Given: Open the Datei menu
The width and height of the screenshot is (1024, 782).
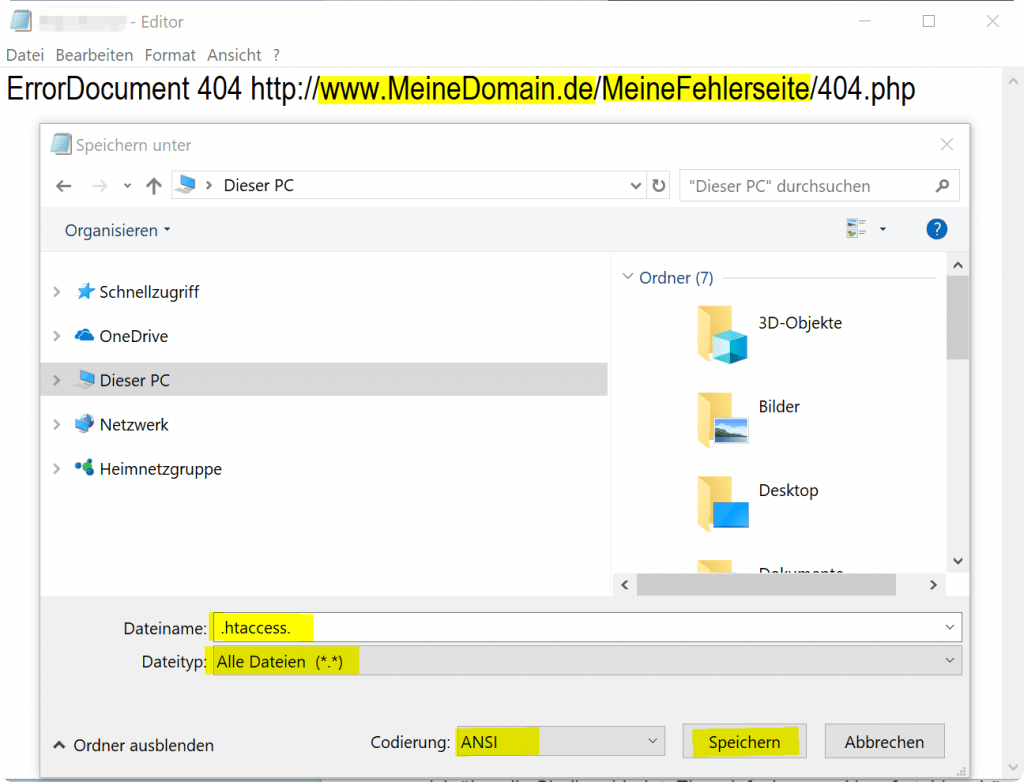Looking at the screenshot, I should tap(25, 55).
